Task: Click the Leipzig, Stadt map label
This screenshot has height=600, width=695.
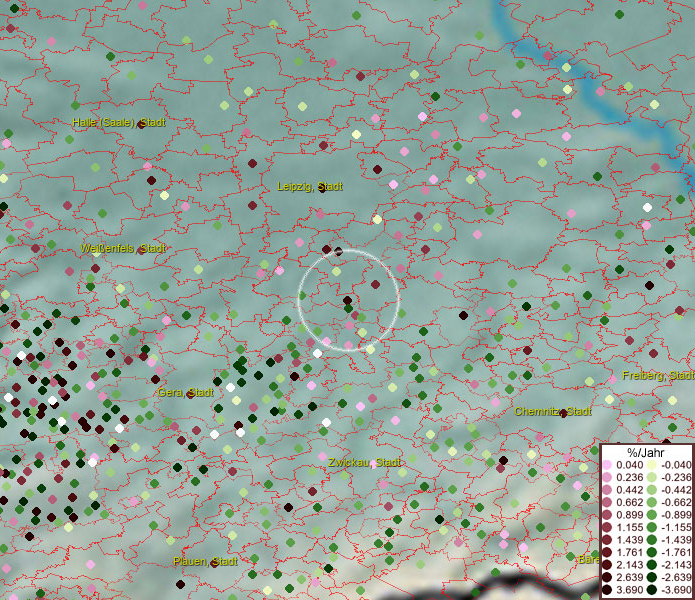Action: [310, 186]
